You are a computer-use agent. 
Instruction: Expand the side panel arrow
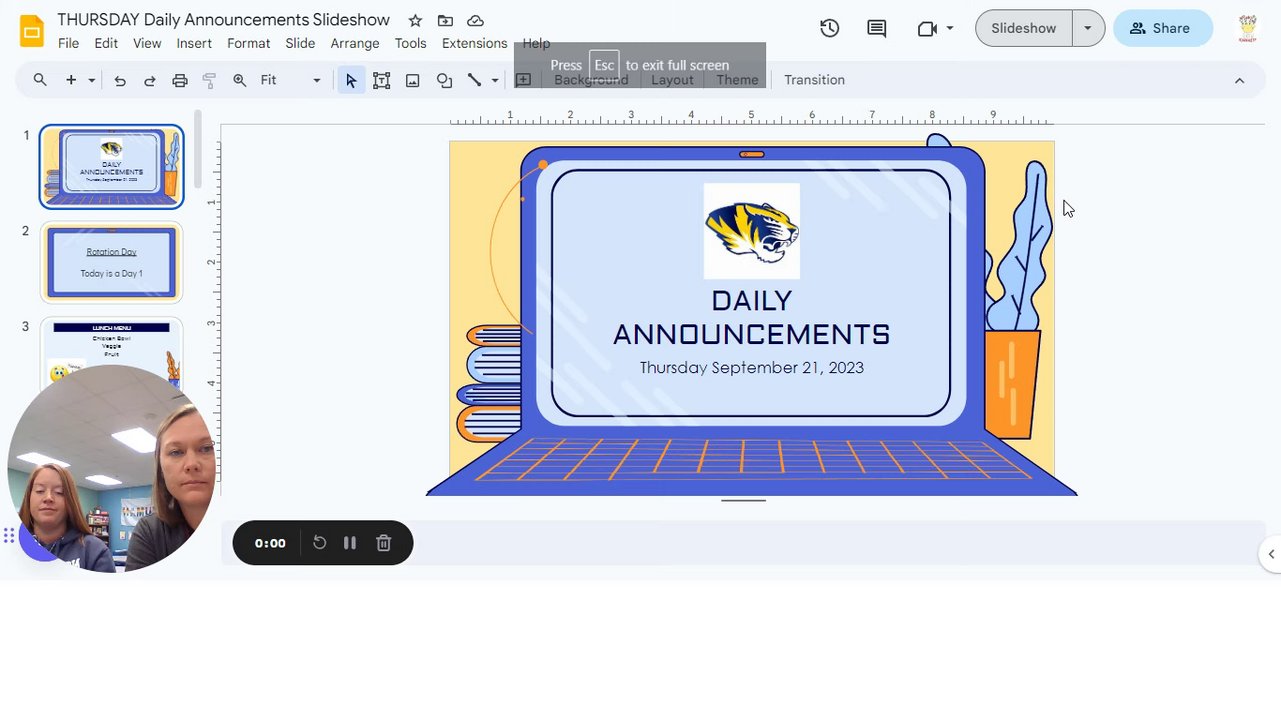(x=1271, y=554)
